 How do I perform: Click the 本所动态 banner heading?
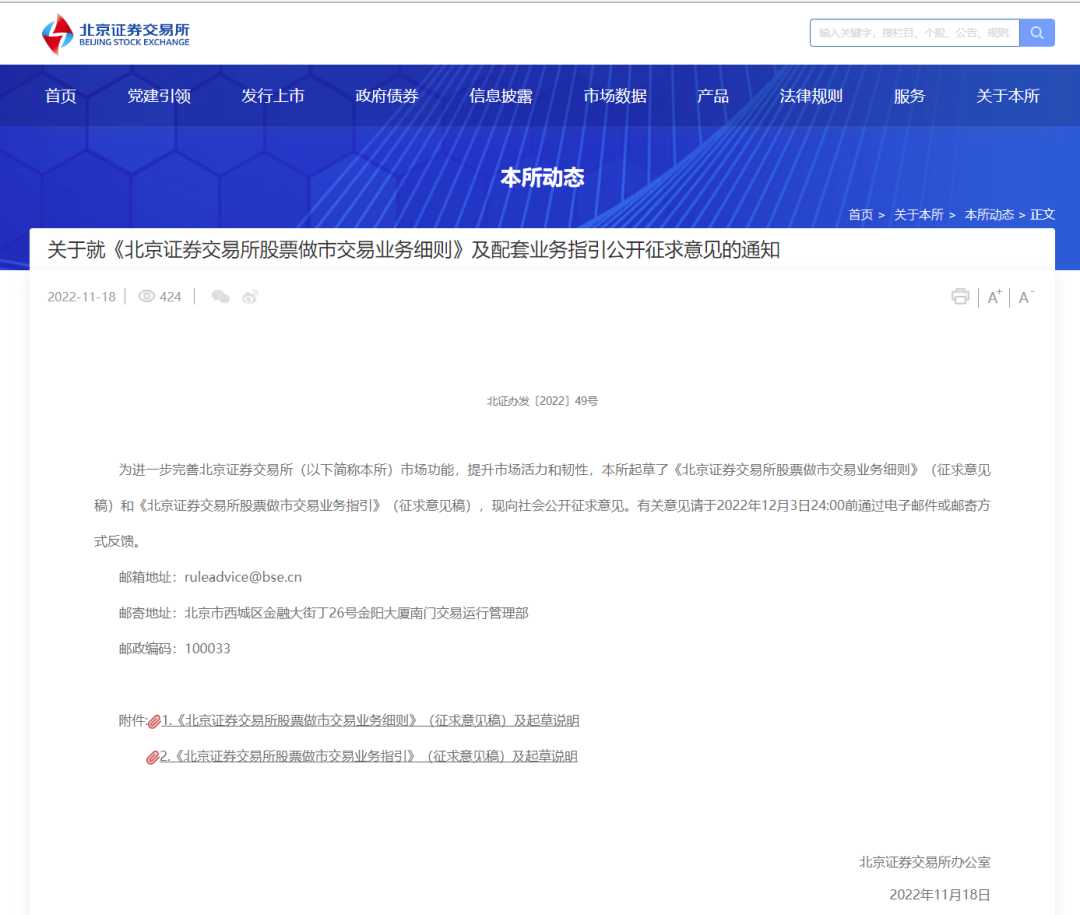coord(542,178)
